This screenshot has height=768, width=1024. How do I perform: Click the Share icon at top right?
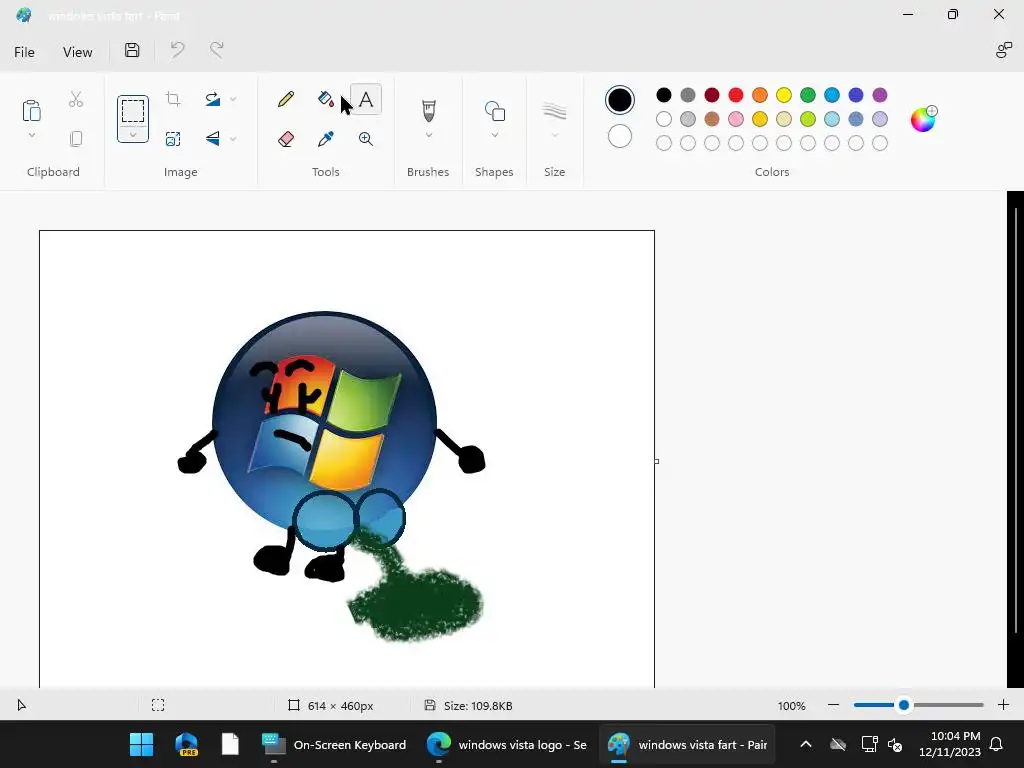click(x=1003, y=50)
